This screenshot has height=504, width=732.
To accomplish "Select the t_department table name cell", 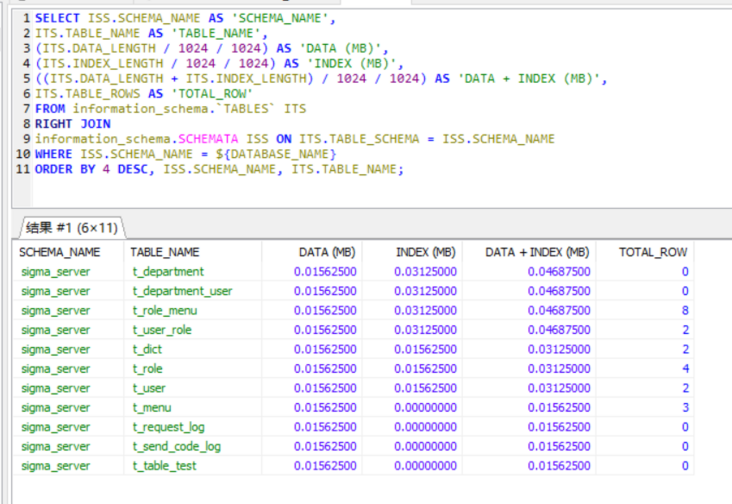I will pos(168,272).
